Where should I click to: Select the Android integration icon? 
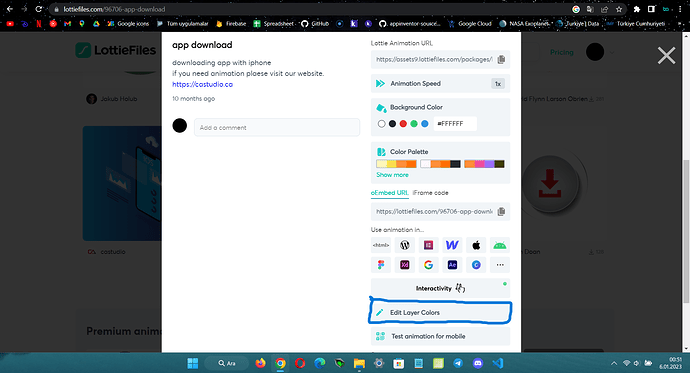coord(500,245)
